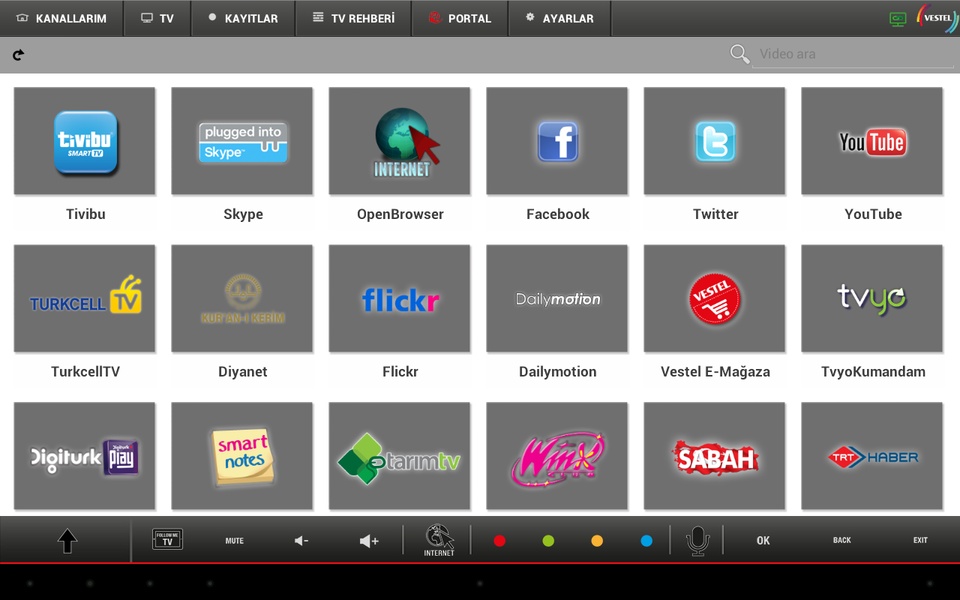Click the Tivibu text label

(86, 214)
